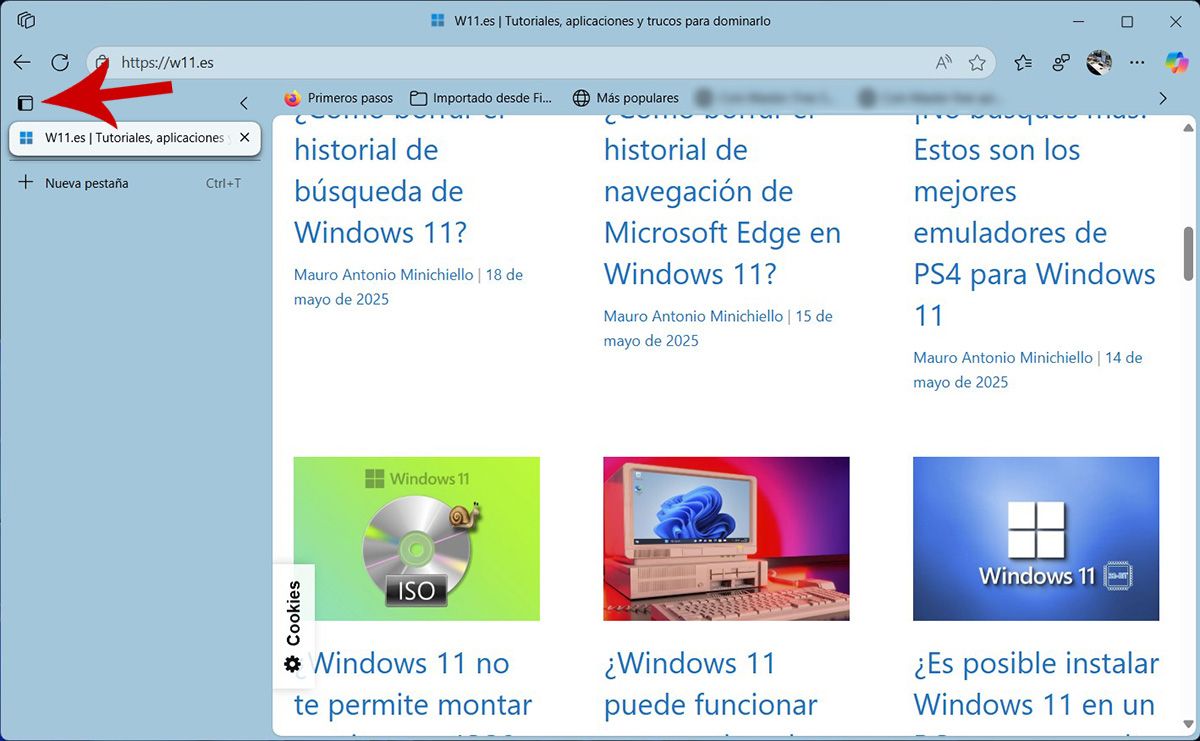Viewport: 1200px width, 741px height.
Task: Click author Mauro Antonio Minichiello dated 15 de mayo
Action: click(693, 316)
